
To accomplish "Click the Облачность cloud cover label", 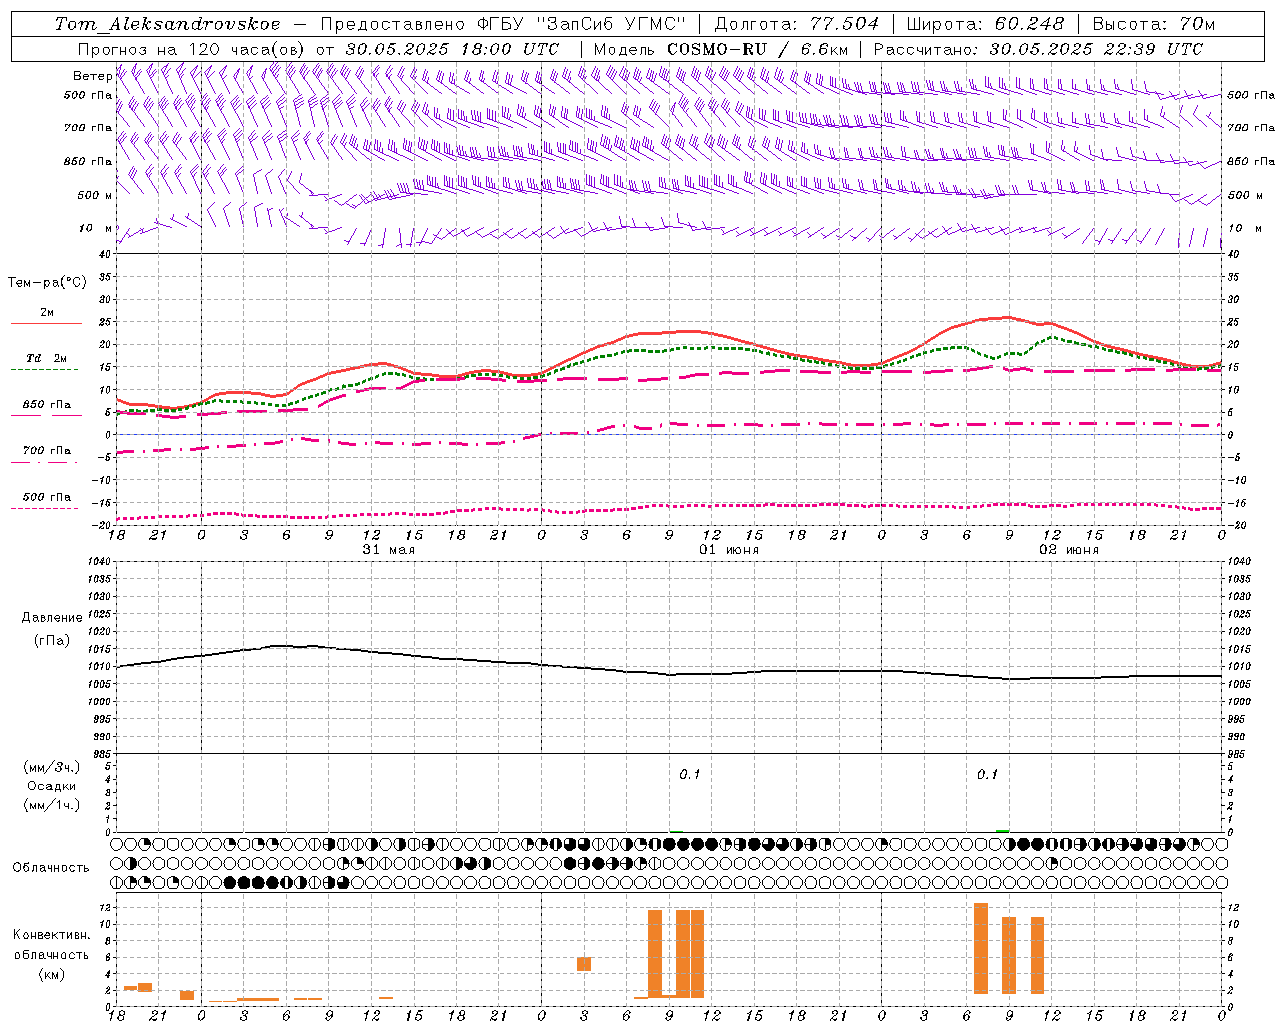I will point(51,868).
